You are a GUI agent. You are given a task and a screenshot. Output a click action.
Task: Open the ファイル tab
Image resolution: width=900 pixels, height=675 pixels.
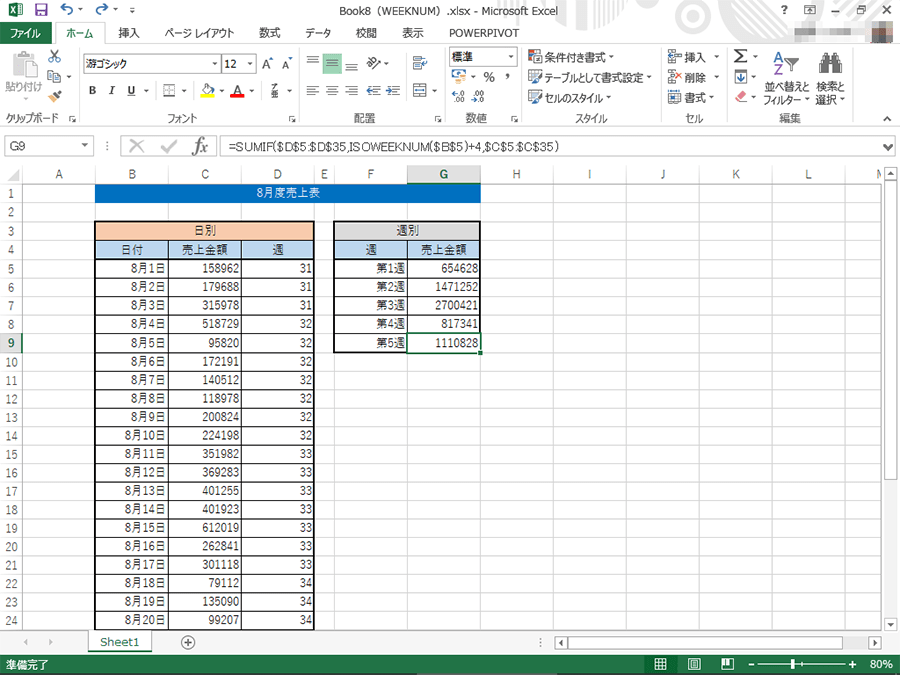25,33
